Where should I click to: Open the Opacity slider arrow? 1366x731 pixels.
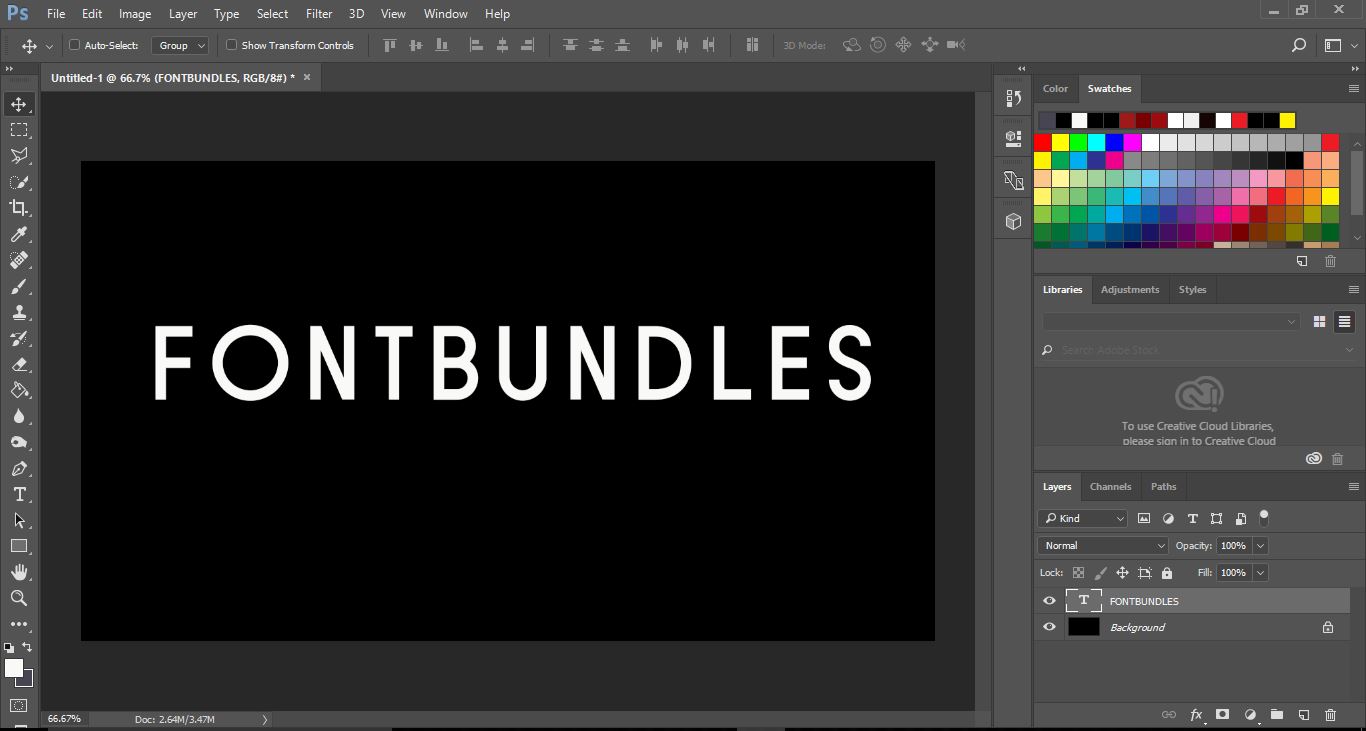point(1260,546)
